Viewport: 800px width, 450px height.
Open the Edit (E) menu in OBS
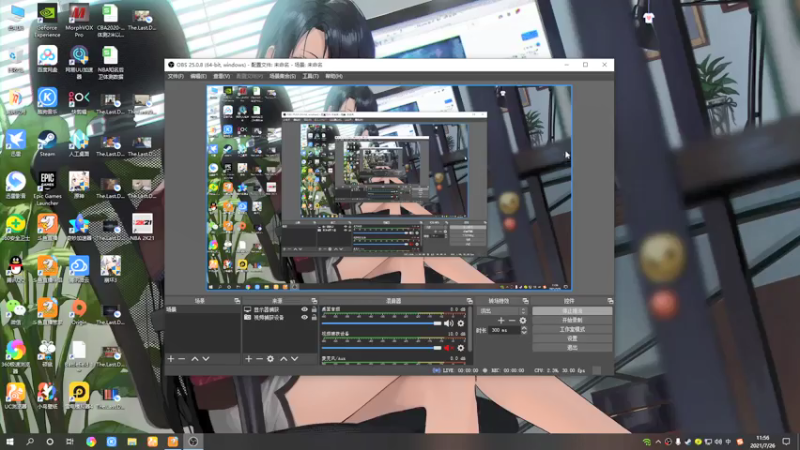(198, 76)
